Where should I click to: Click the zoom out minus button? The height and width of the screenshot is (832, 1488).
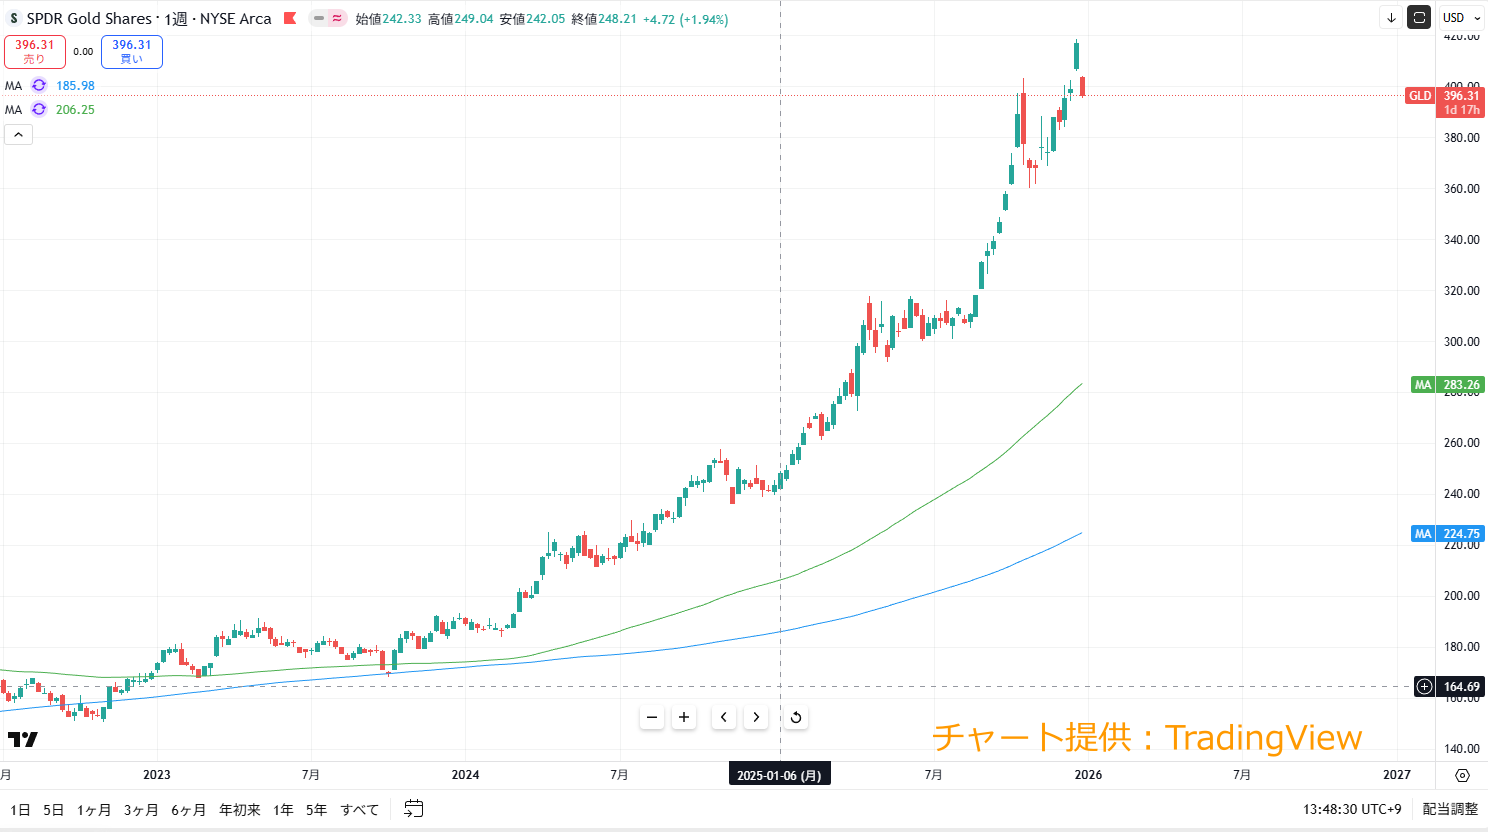point(652,717)
